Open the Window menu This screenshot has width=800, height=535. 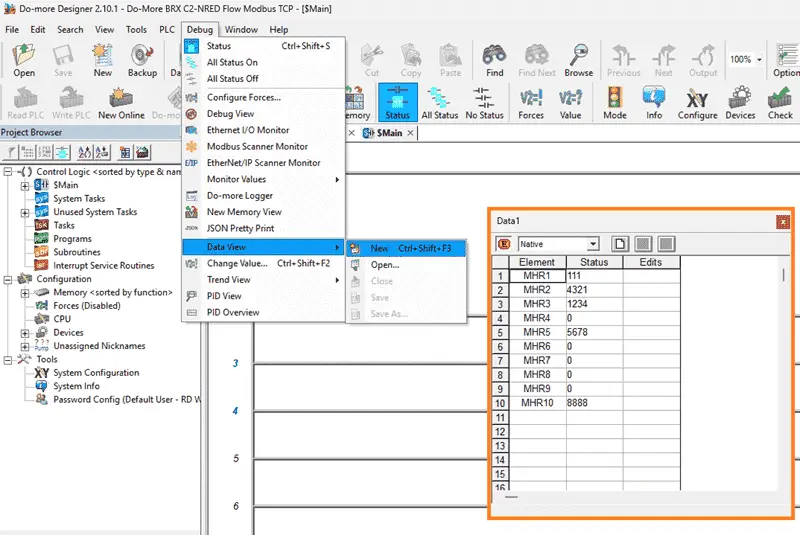coord(241,30)
